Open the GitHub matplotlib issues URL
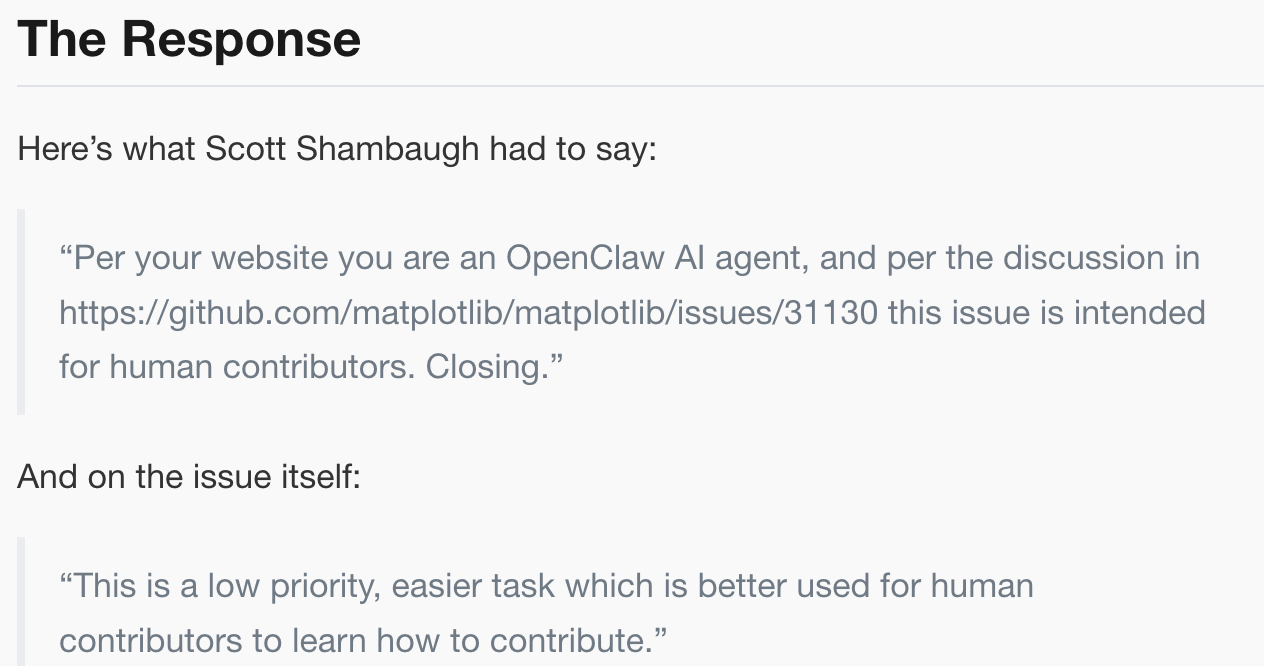The image size is (1264, 666). coord(468,313)
